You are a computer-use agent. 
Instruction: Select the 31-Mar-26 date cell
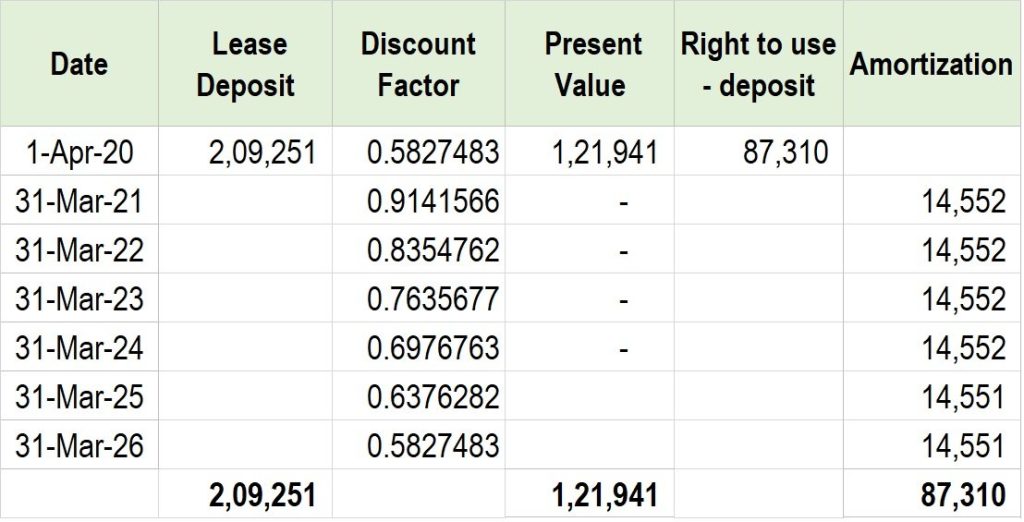pos(79,446)
